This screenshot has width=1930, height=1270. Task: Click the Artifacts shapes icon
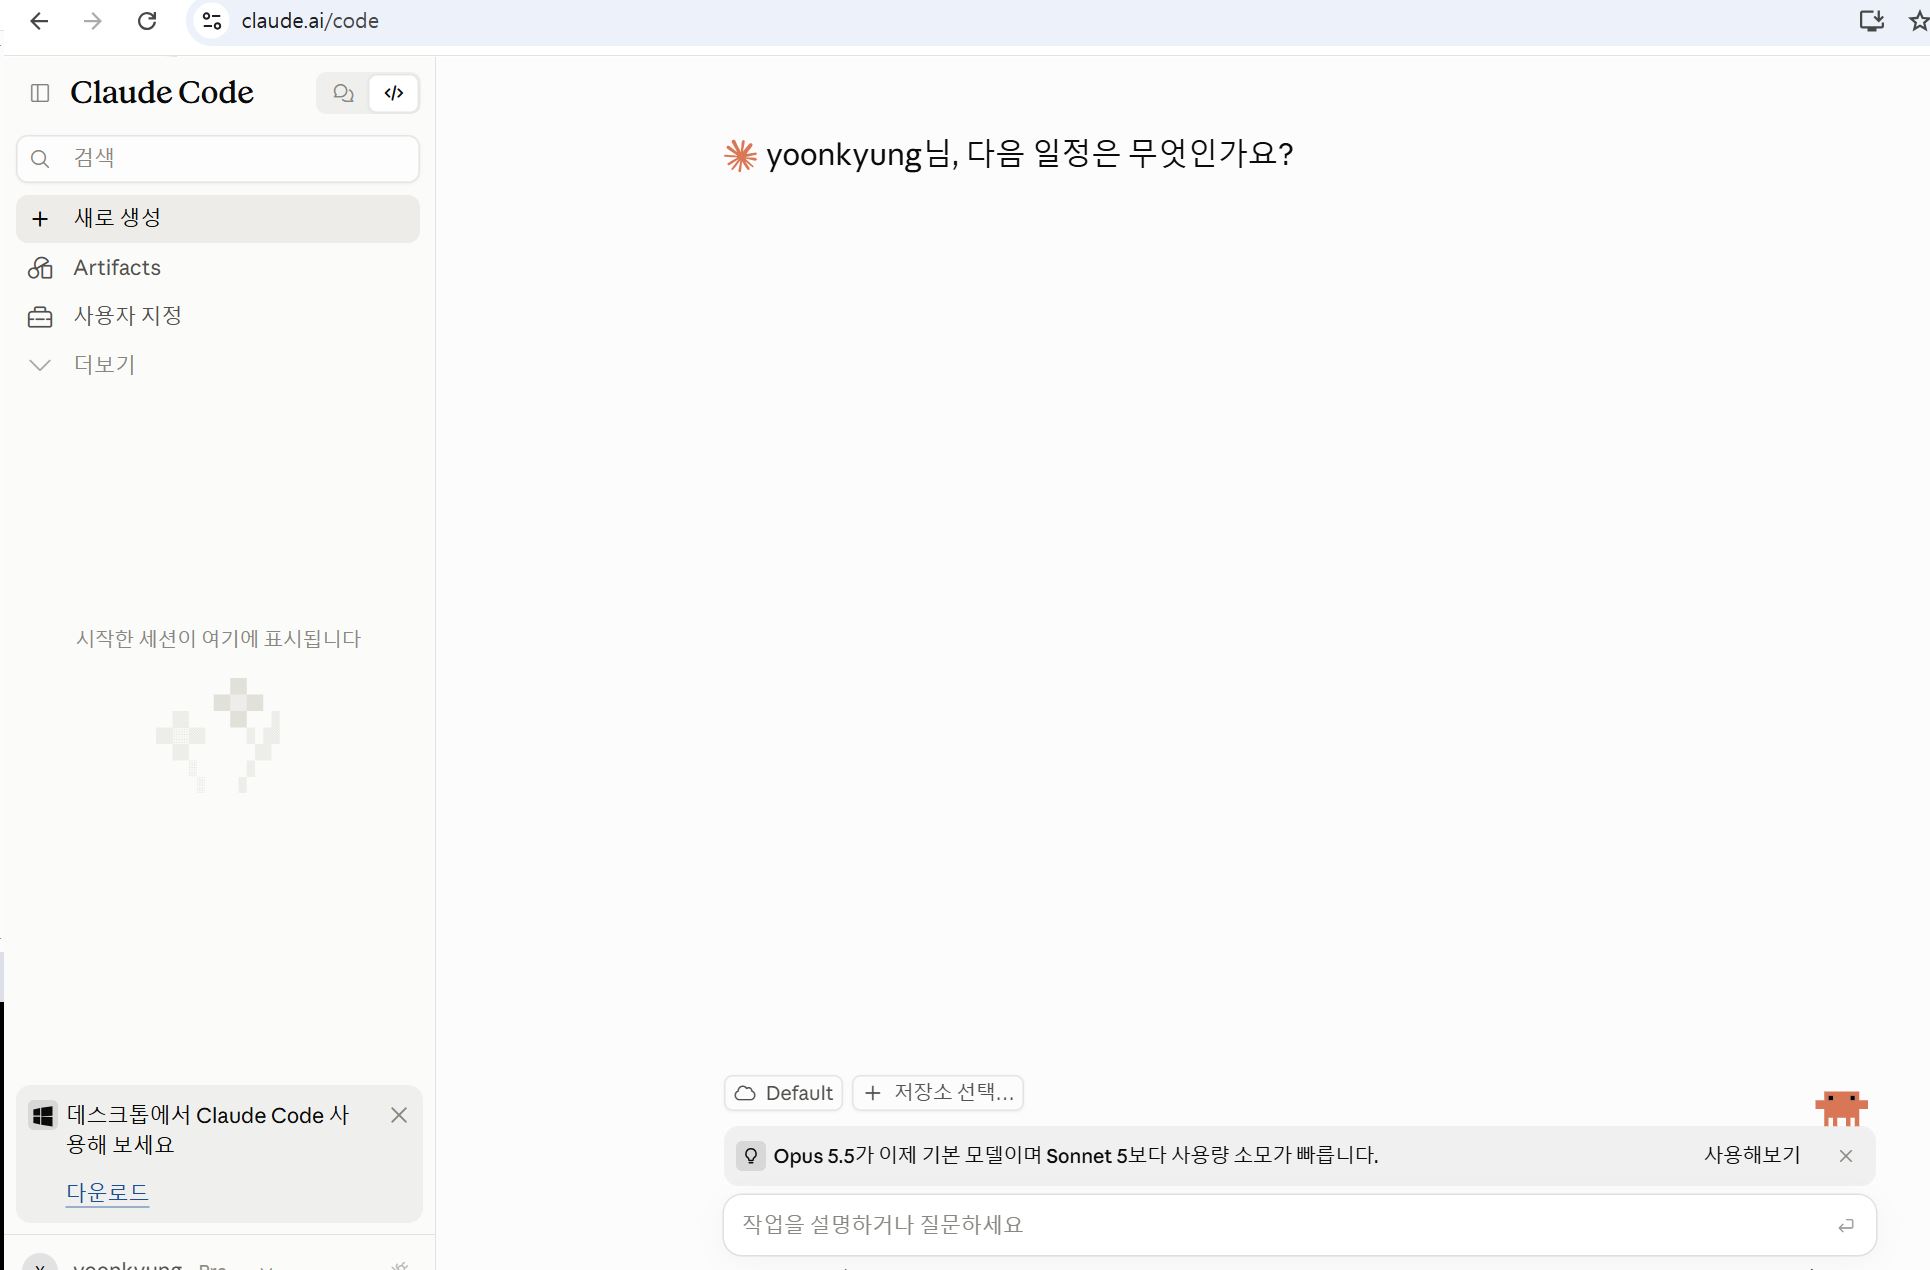coord(40,267)
